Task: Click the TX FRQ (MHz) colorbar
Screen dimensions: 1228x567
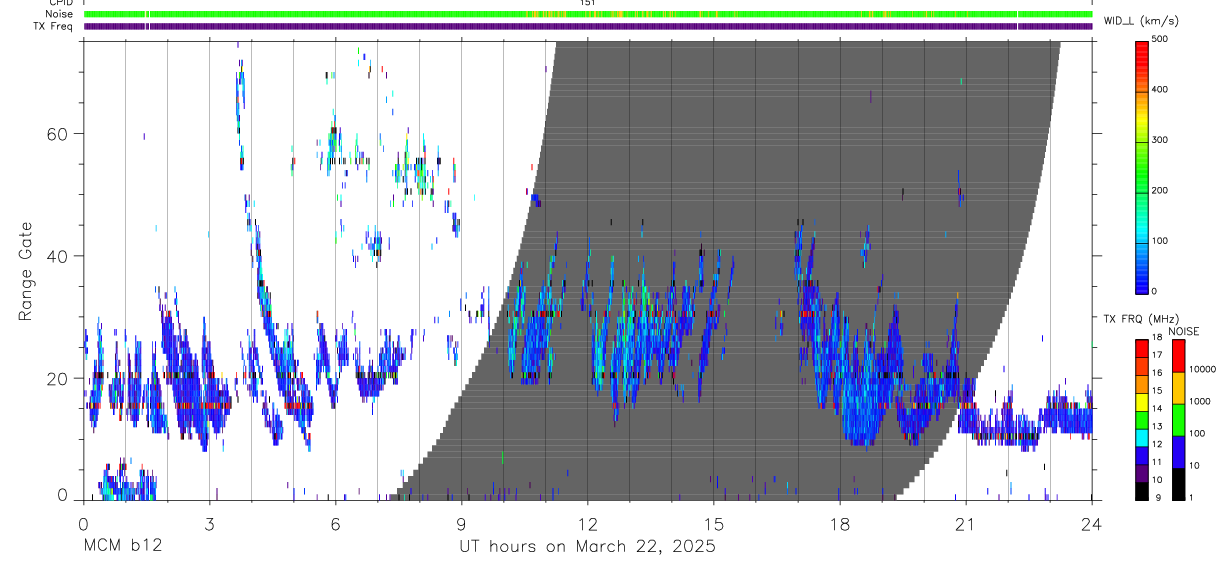Action: (x=1143, y=420)
